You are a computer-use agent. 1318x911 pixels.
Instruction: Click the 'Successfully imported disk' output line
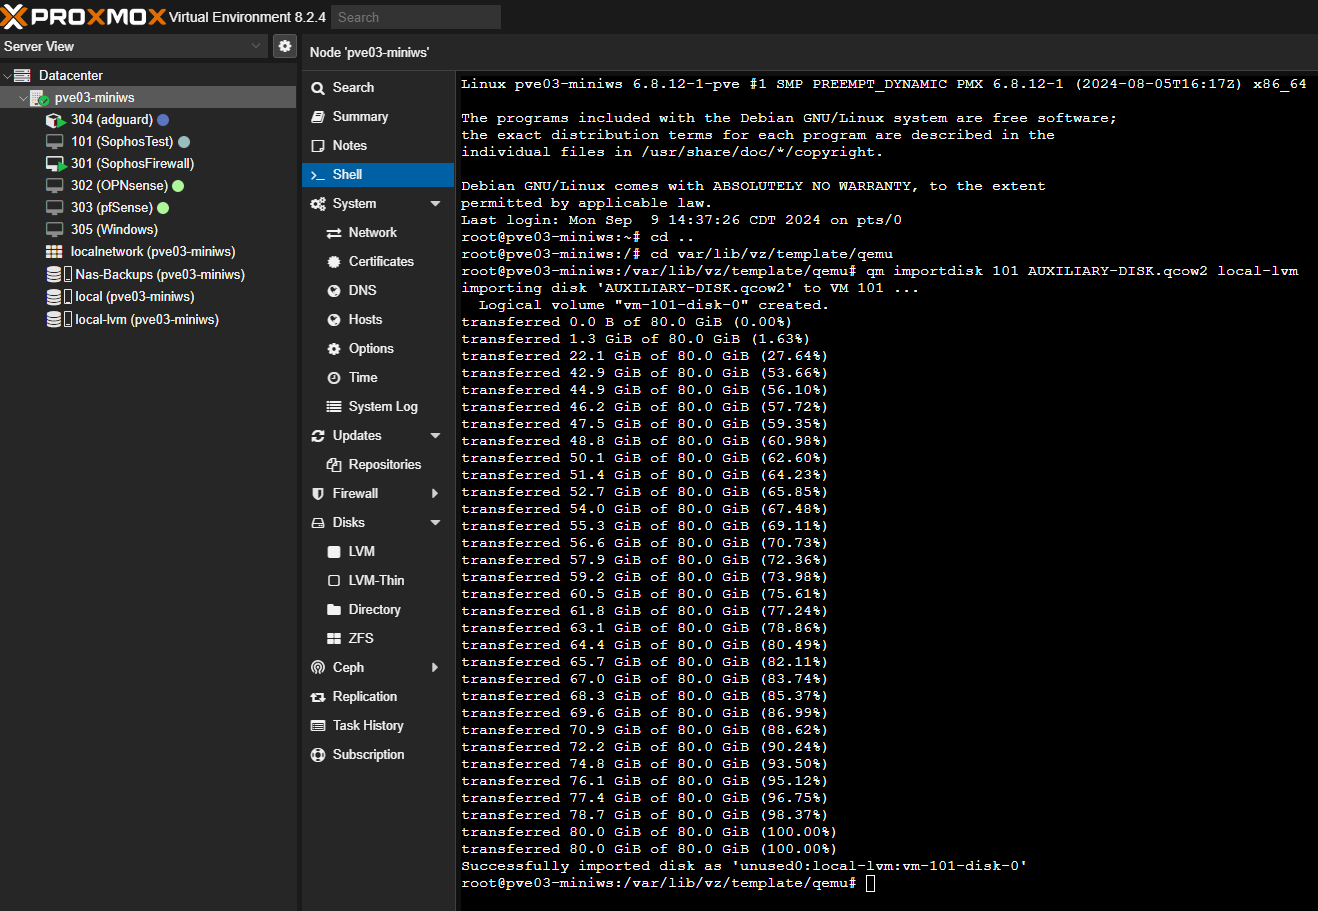pos(744,866)
